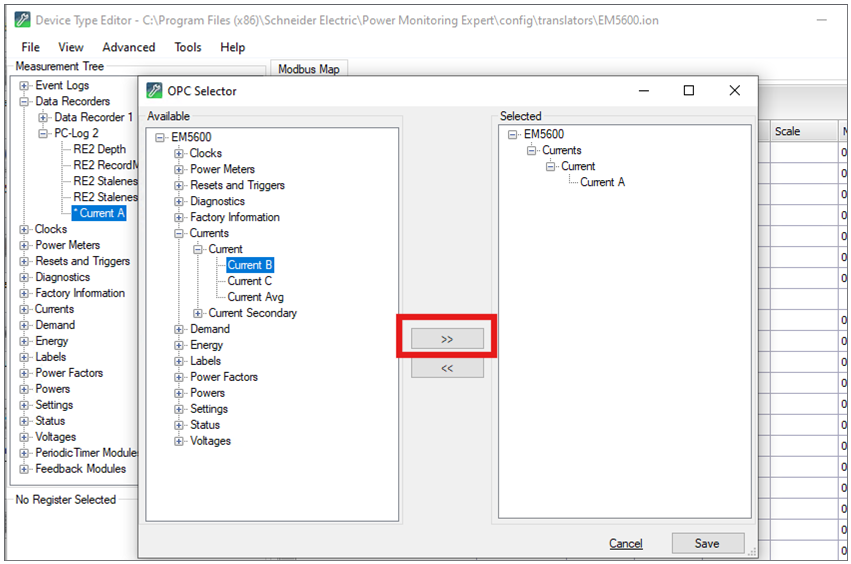This screenshot has height=564, width=851.
Task: Expand Status in the Available tree
Action: click(x=179, y=425)
